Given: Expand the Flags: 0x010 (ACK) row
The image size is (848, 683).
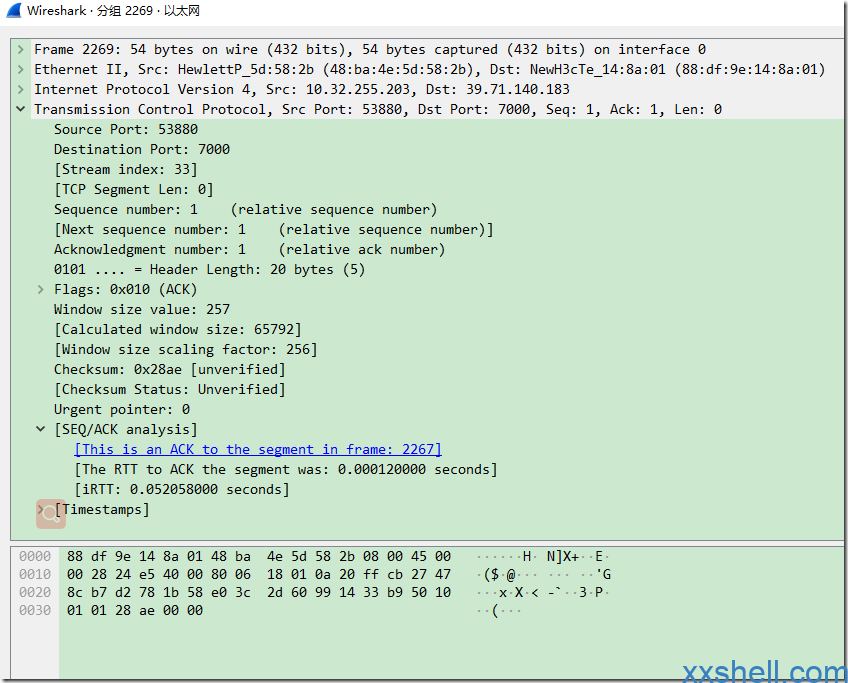Looking at the screenshot, I should click(41, 290).
